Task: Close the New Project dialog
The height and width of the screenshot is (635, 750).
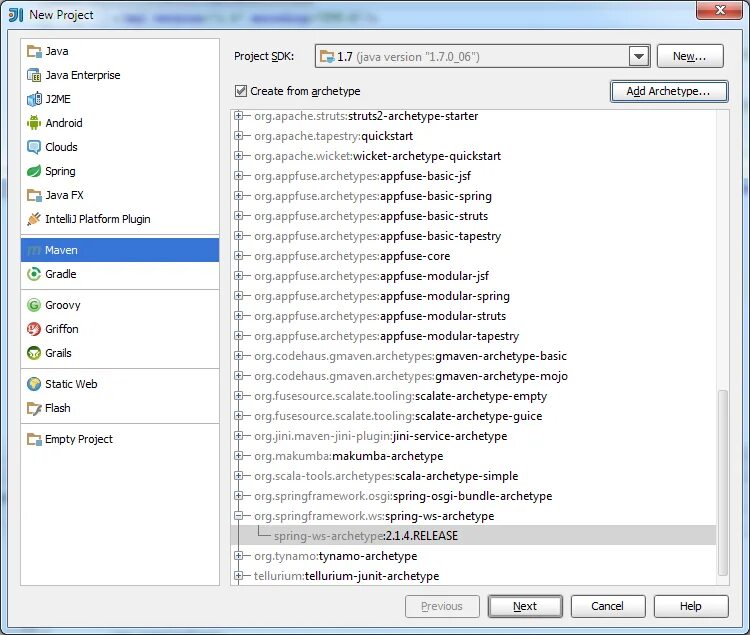Action: pos(720,10)
